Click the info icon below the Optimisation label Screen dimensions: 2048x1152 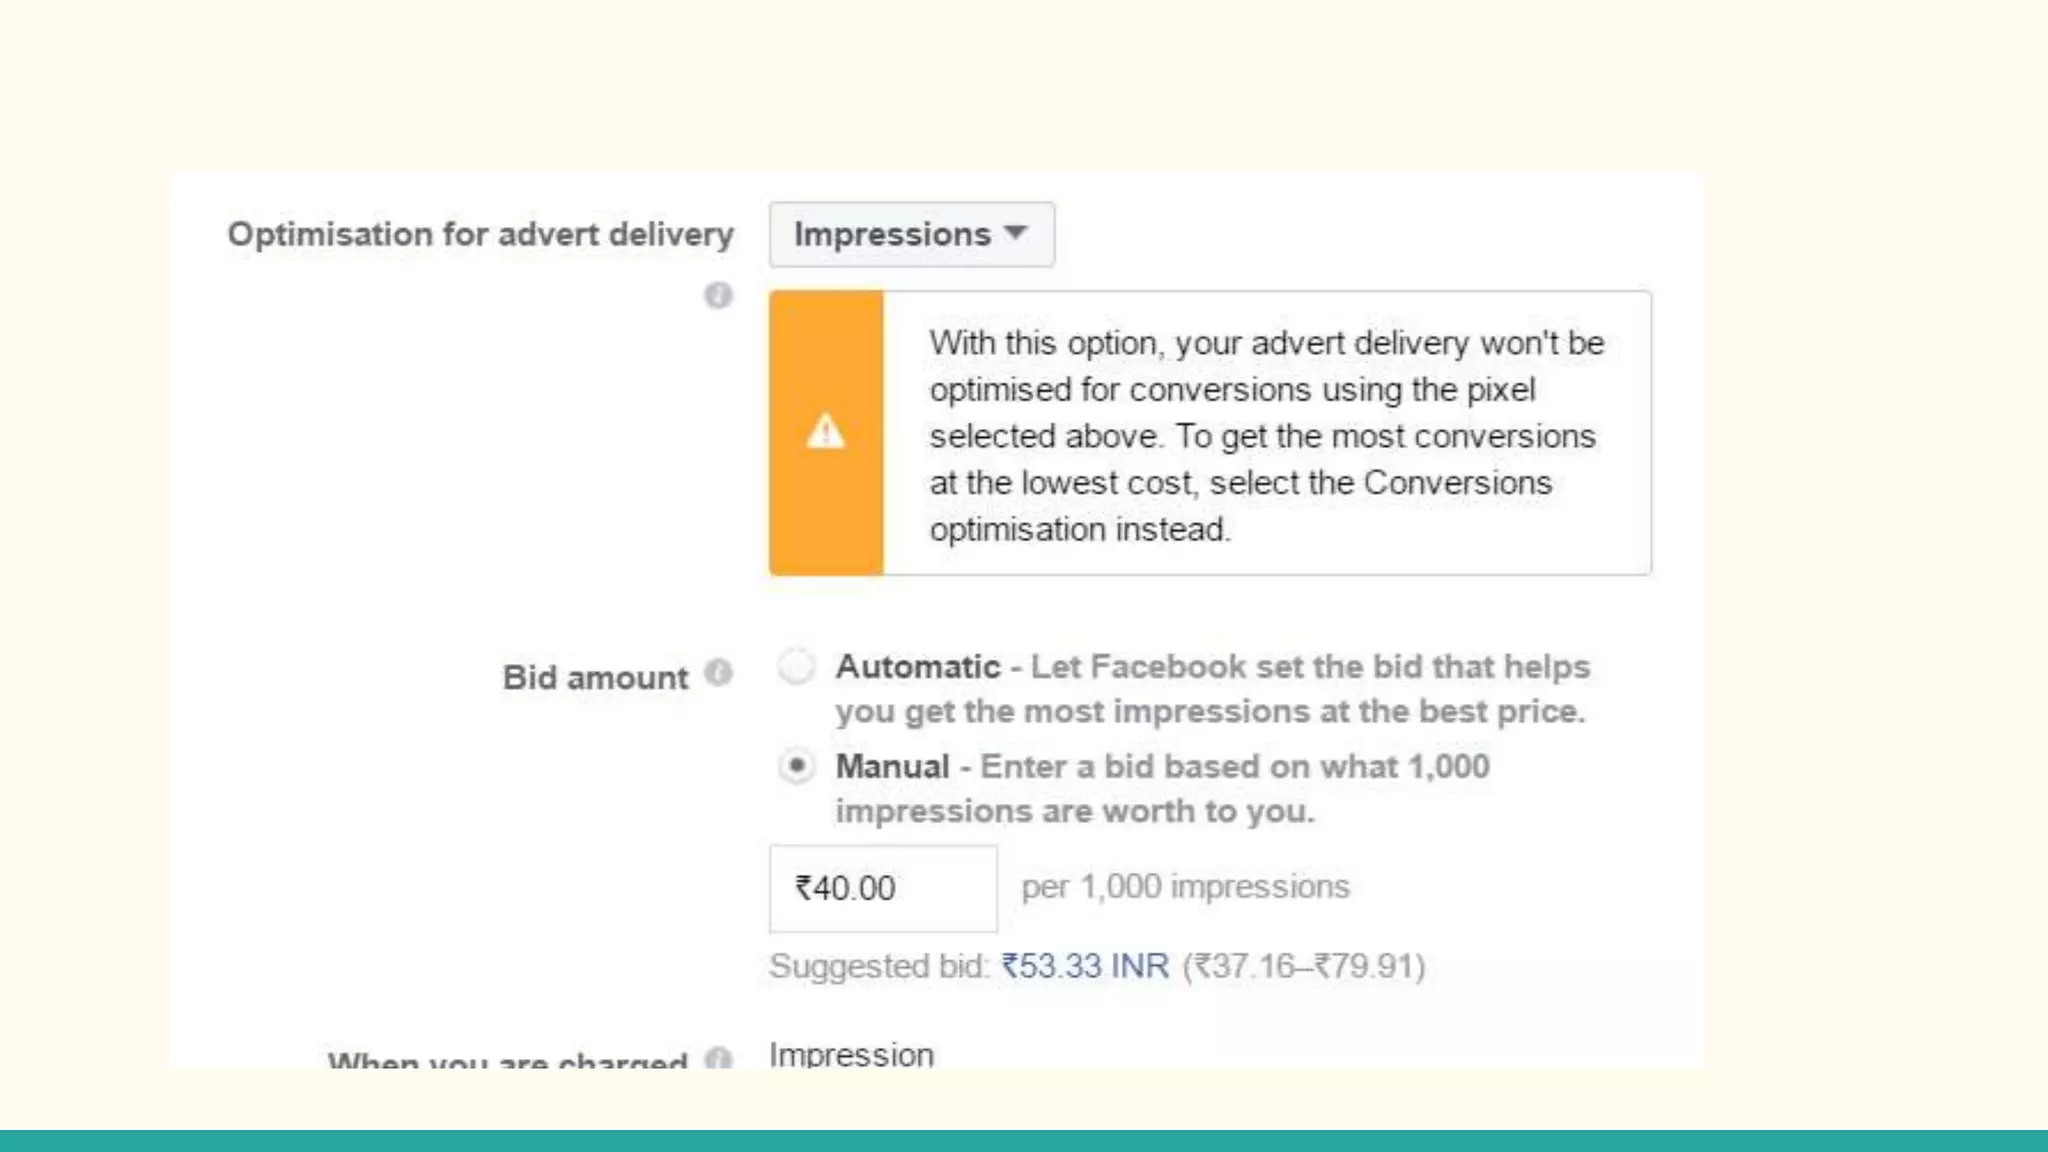[x=718, y=296]
